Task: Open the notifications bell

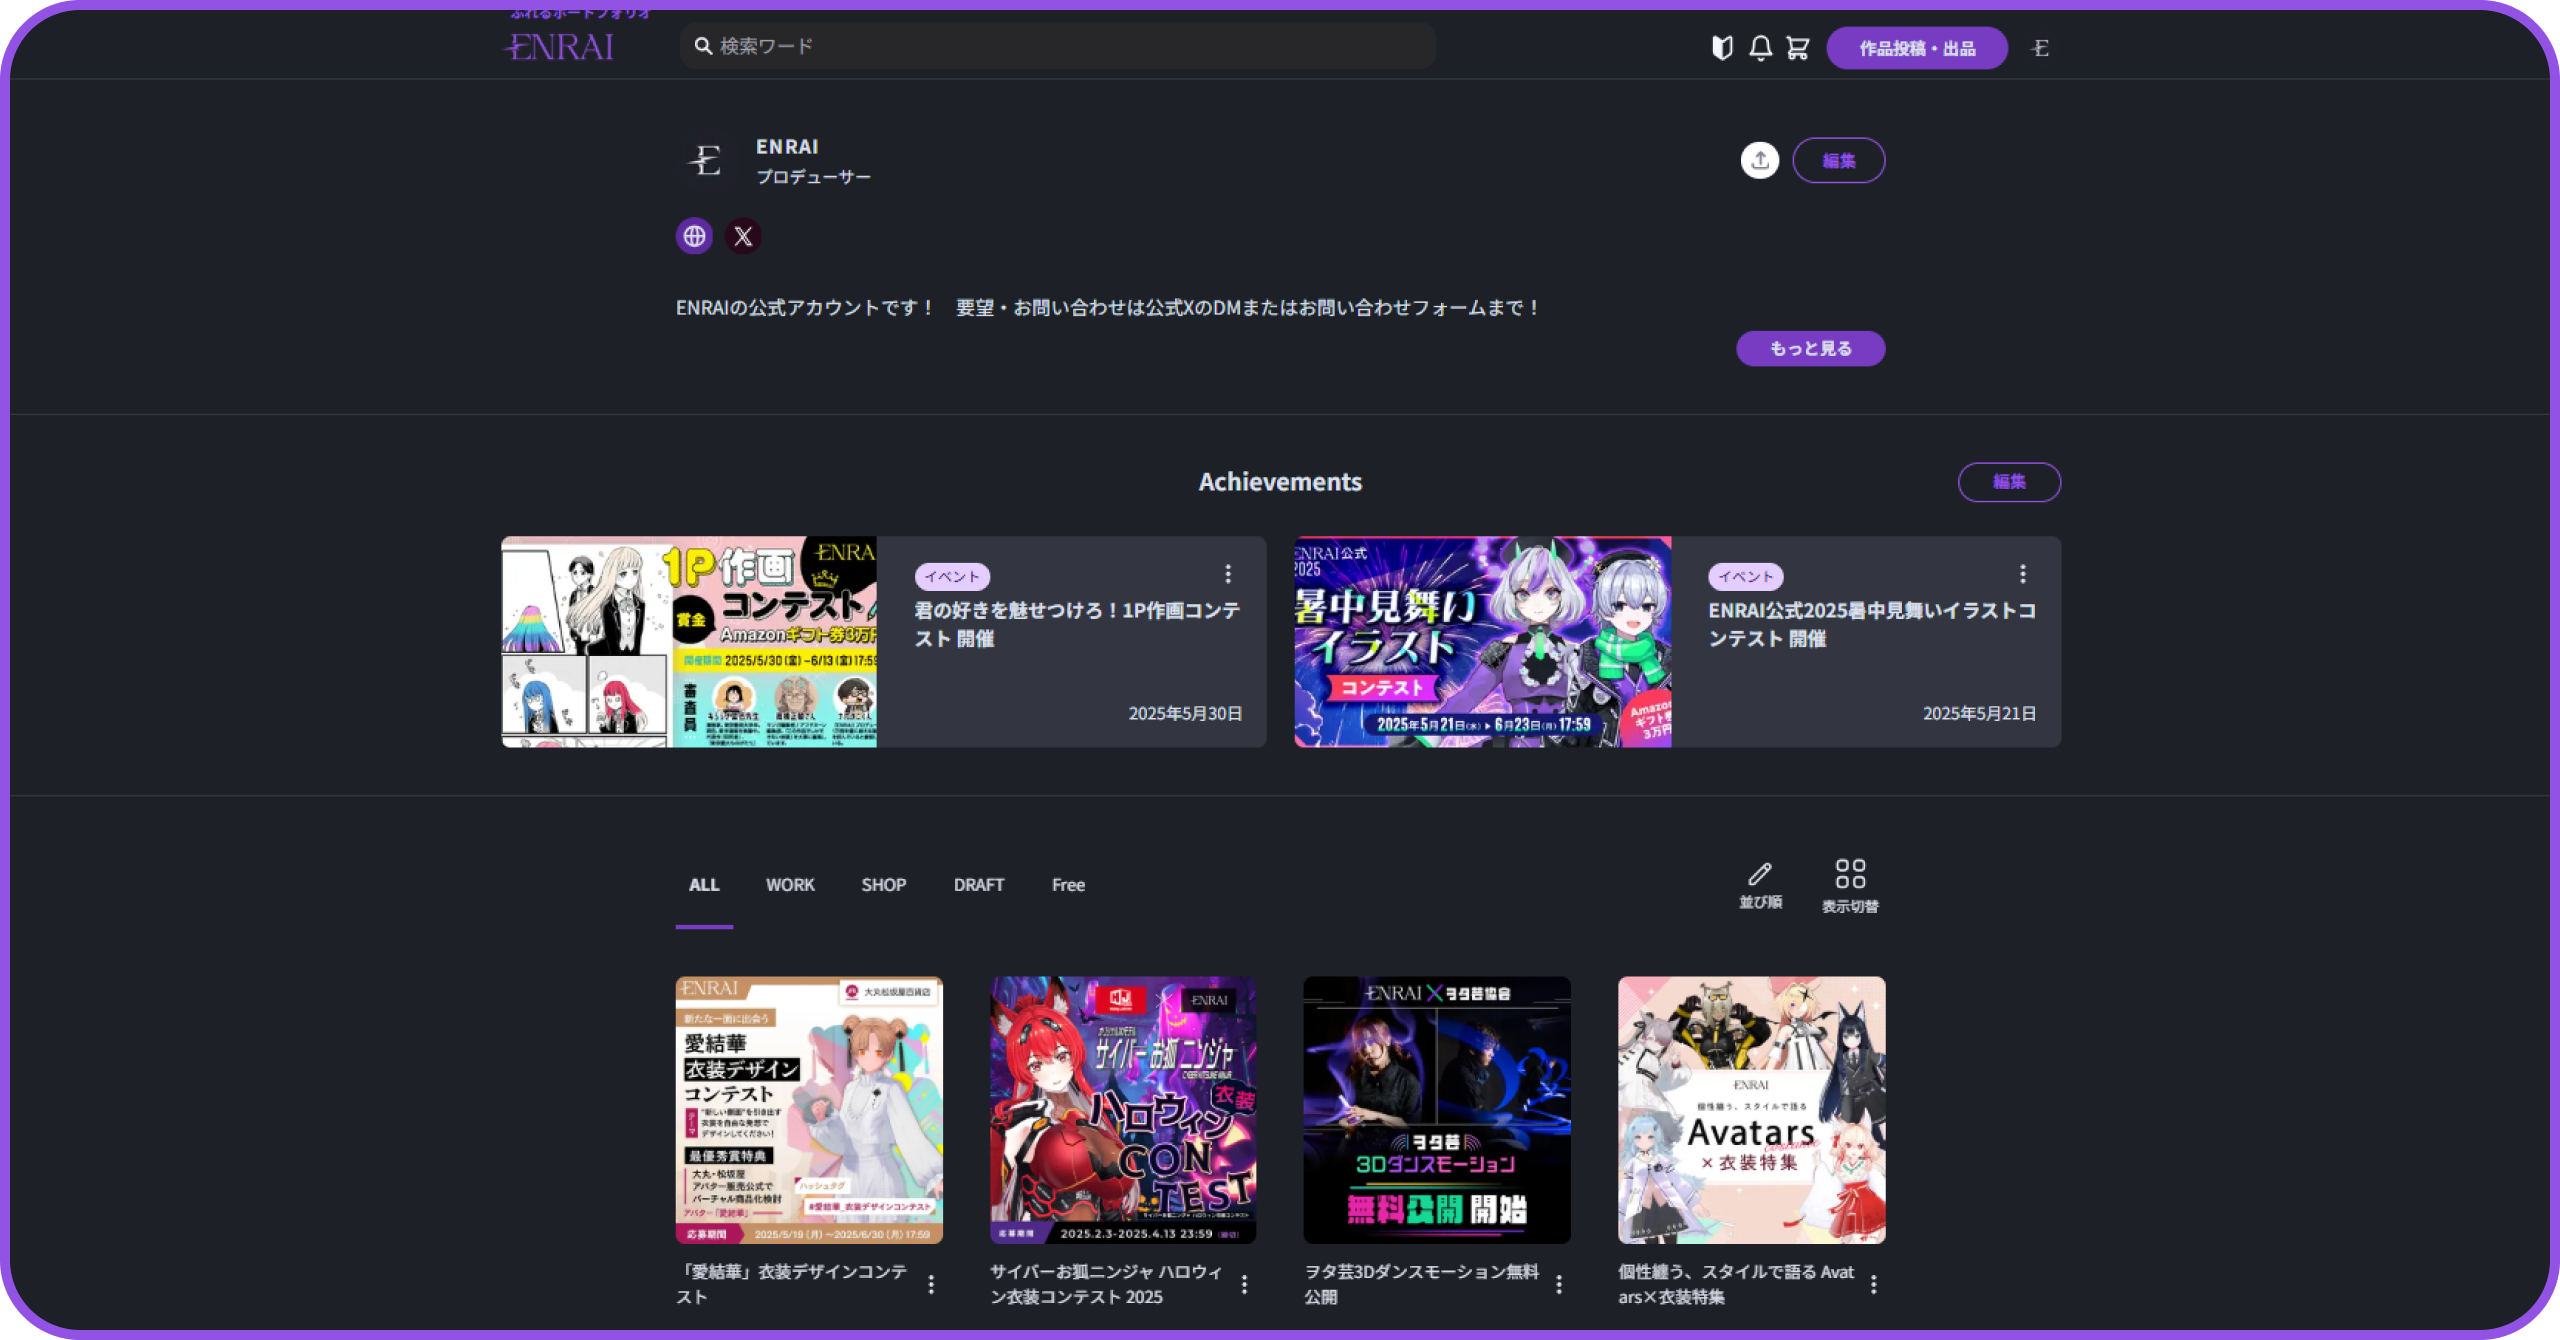Action: pos(1760,48)
